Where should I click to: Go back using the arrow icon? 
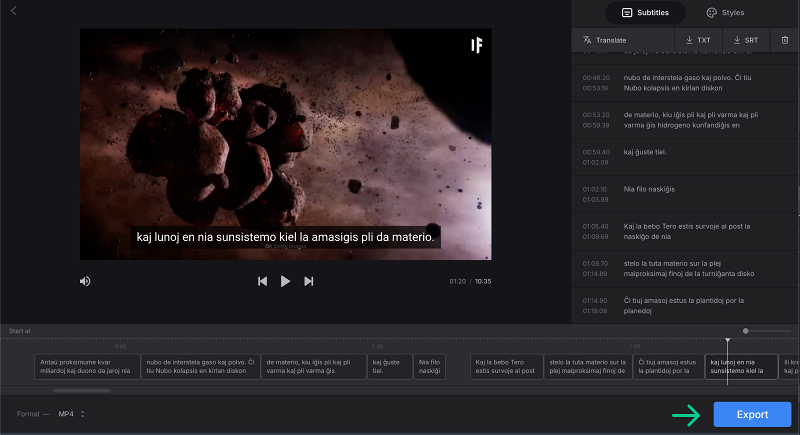coord(14,11)
